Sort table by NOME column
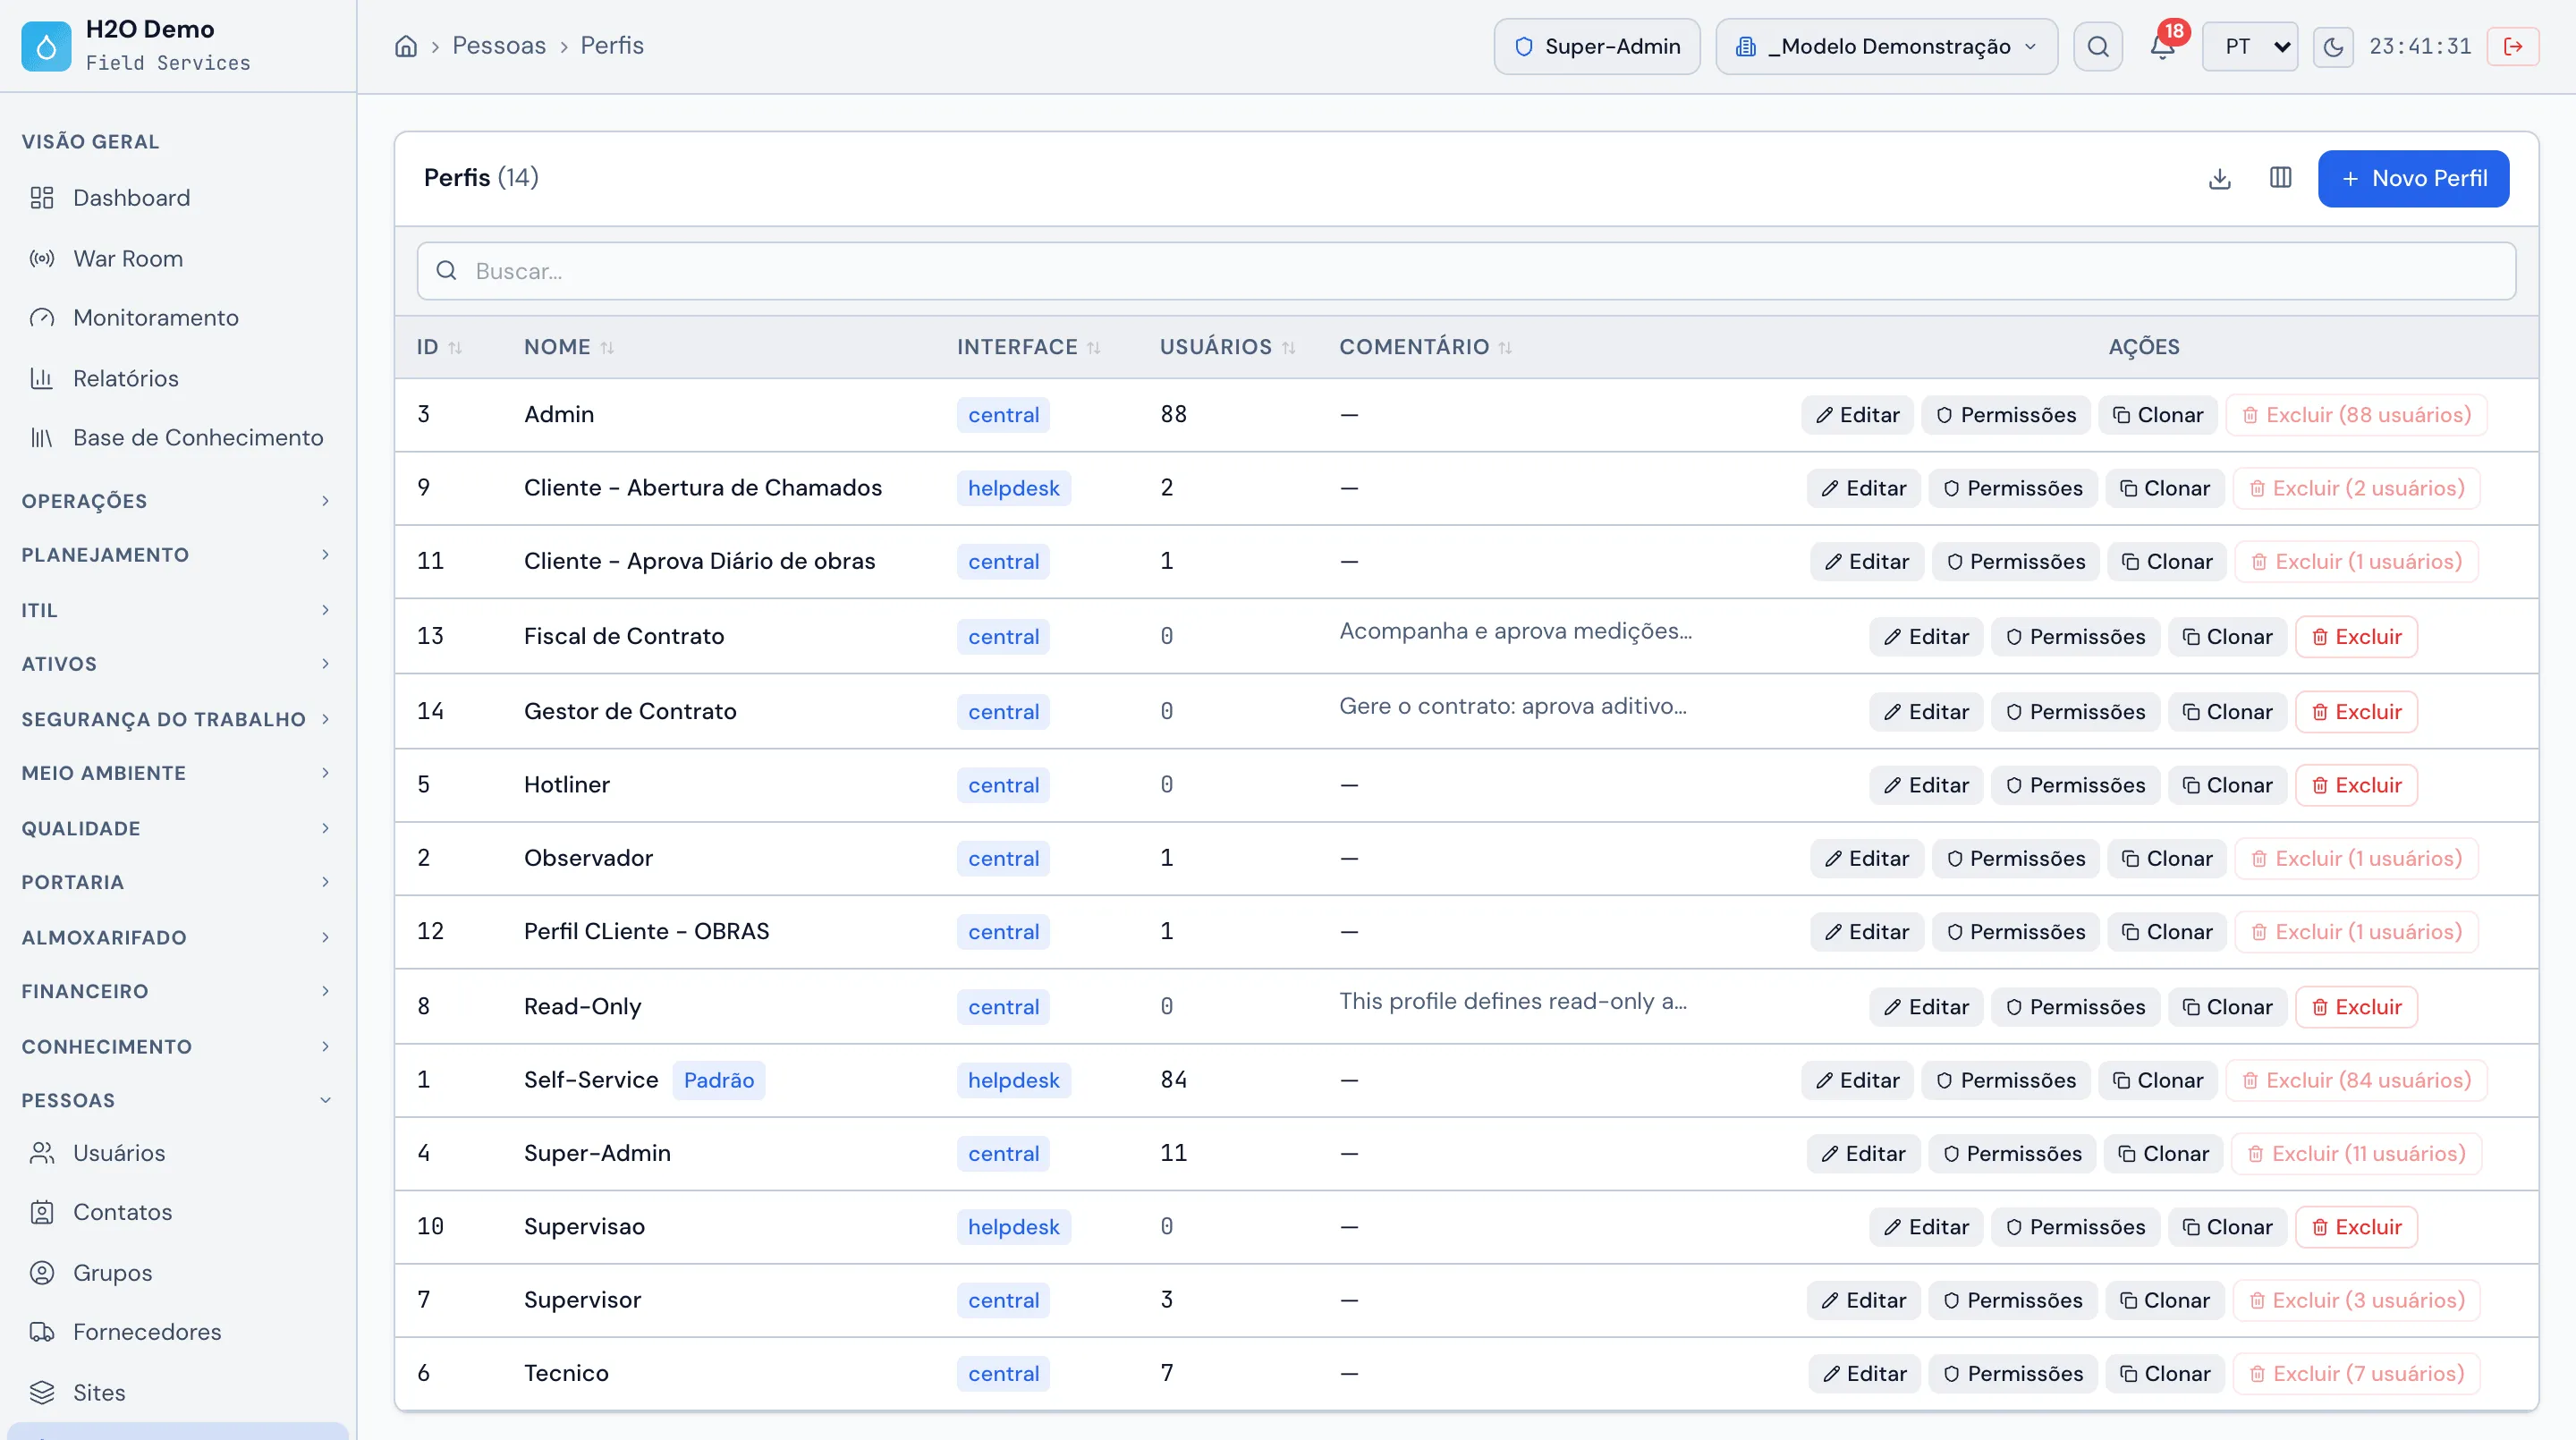Screen dimensions: 2576x1440 pos(569,347)
